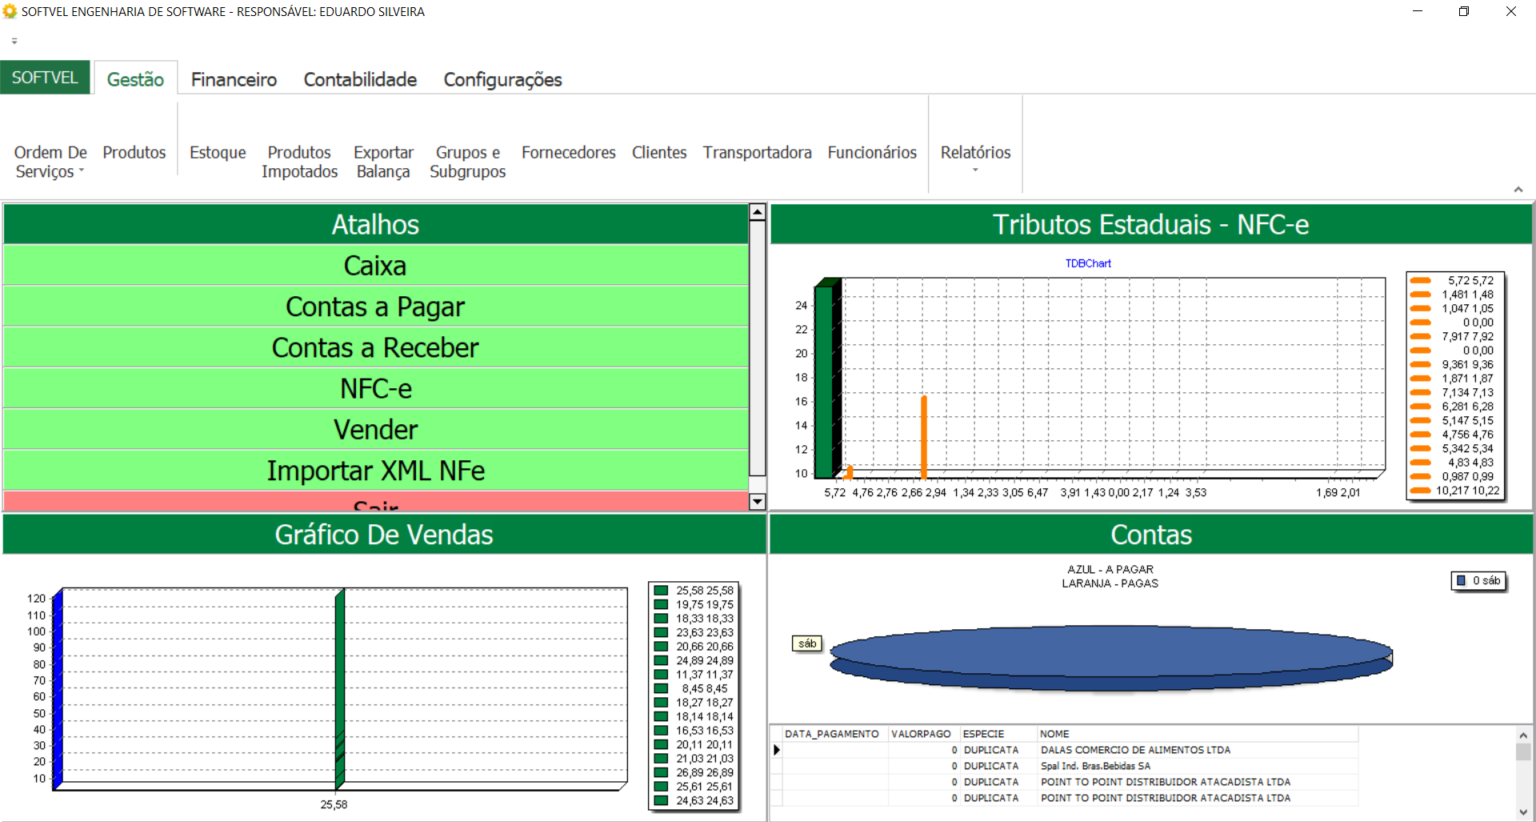The width and height of the screenshot is (1536, 822).
Task: Click the SOFTVEL application button
Action: pos(45,77)
